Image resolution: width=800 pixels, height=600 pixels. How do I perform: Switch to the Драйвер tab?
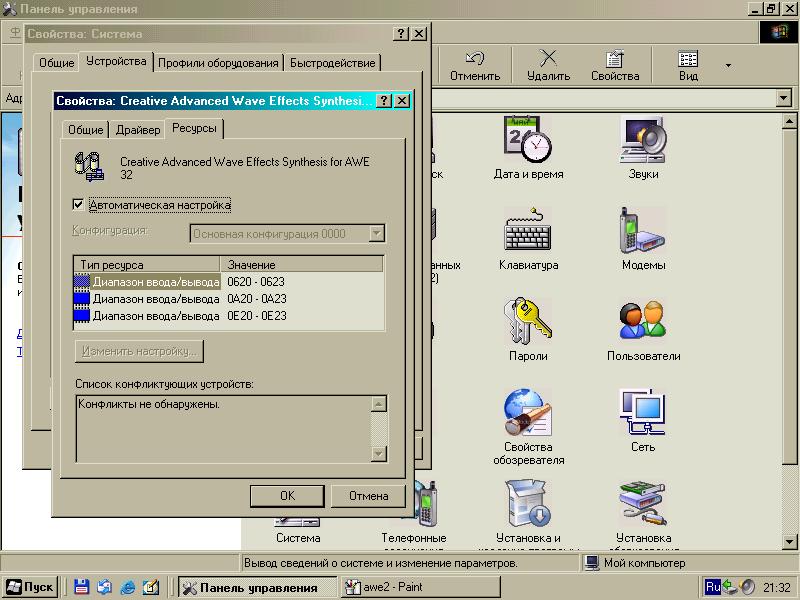(138, 130)
